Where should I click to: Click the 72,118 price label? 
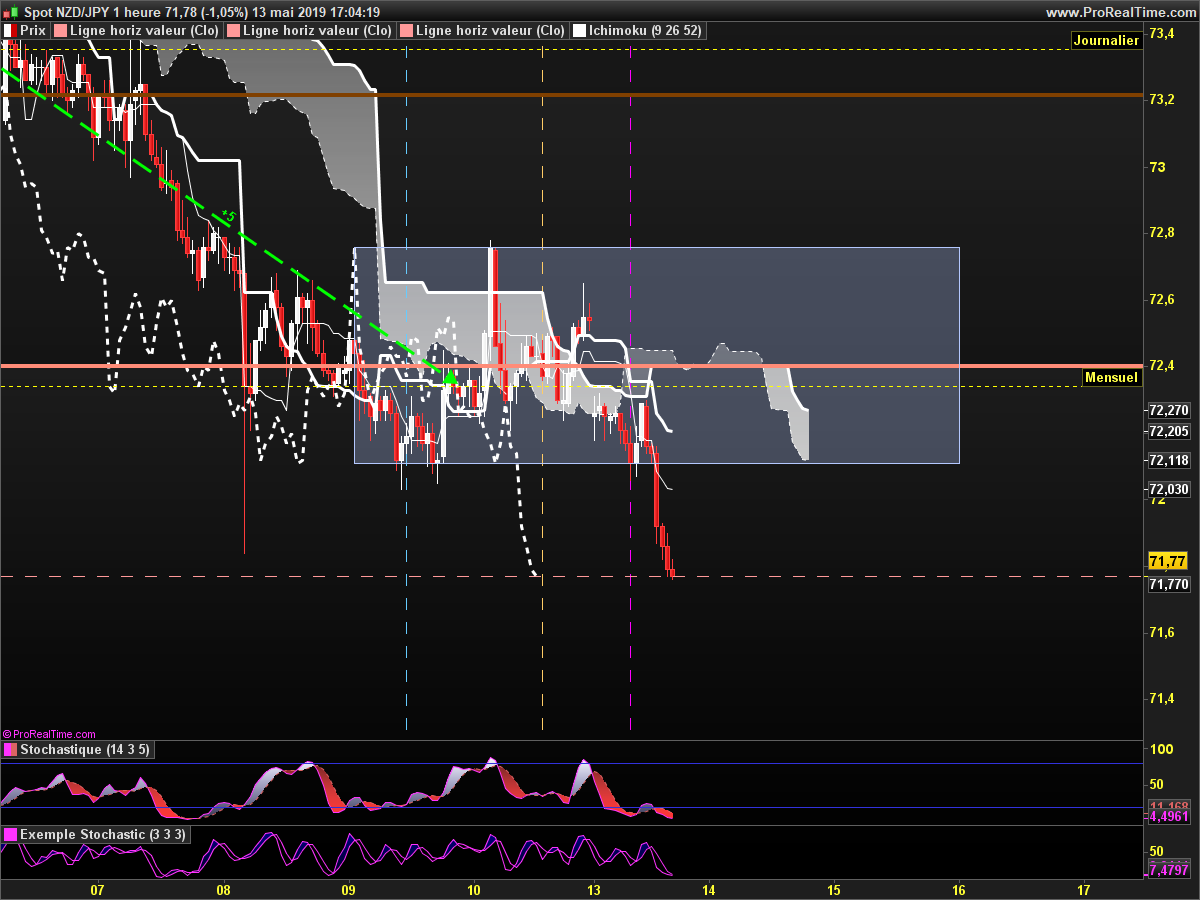tap(1170, 461)
